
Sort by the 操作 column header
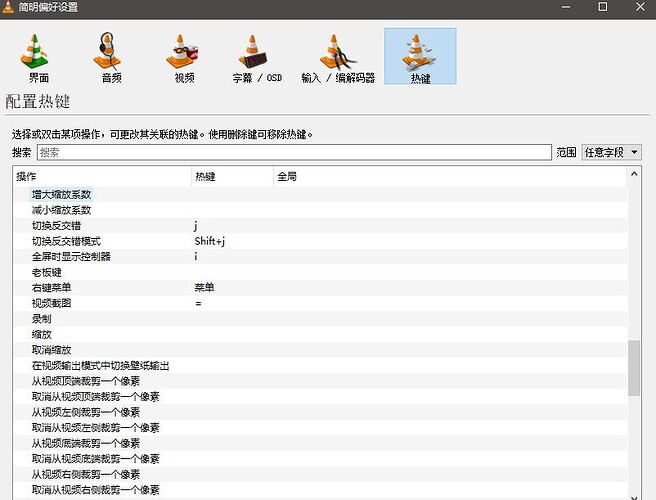coord(100,177)
